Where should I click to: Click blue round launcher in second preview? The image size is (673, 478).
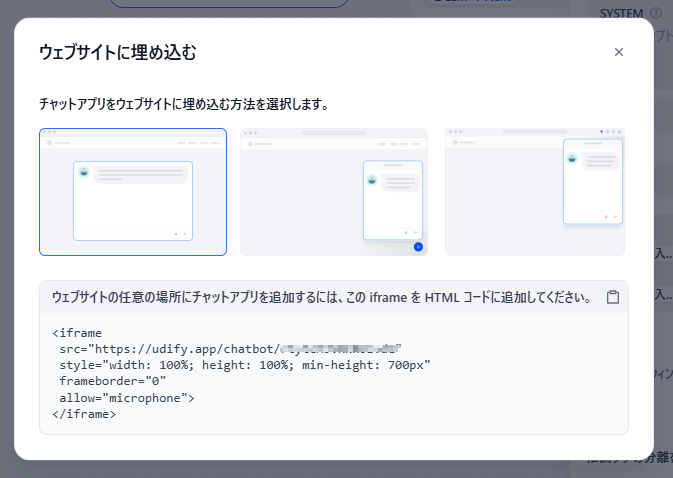[x=418, y=247]
